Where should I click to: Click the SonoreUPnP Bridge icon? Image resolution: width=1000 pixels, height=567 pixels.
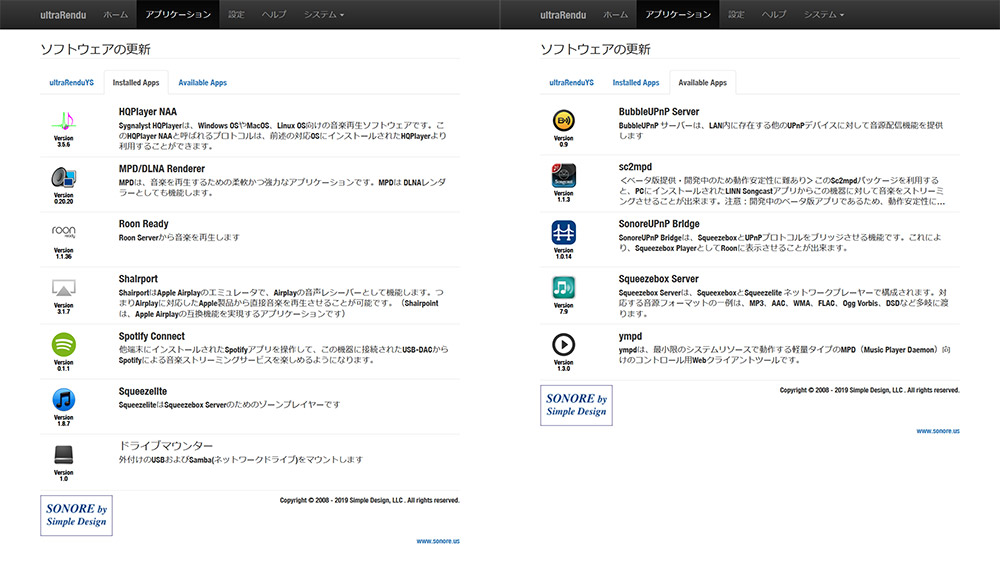point(563,232)
